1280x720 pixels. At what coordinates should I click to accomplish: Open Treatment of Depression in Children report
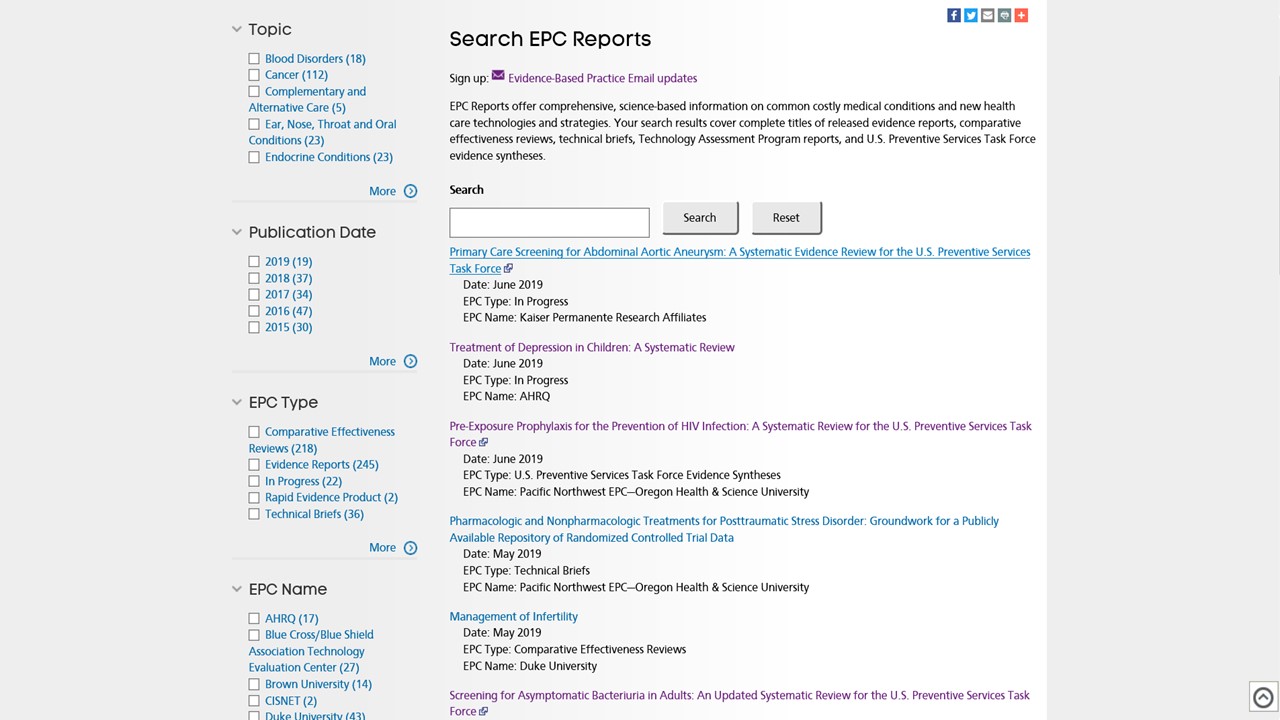click(592, 347)
